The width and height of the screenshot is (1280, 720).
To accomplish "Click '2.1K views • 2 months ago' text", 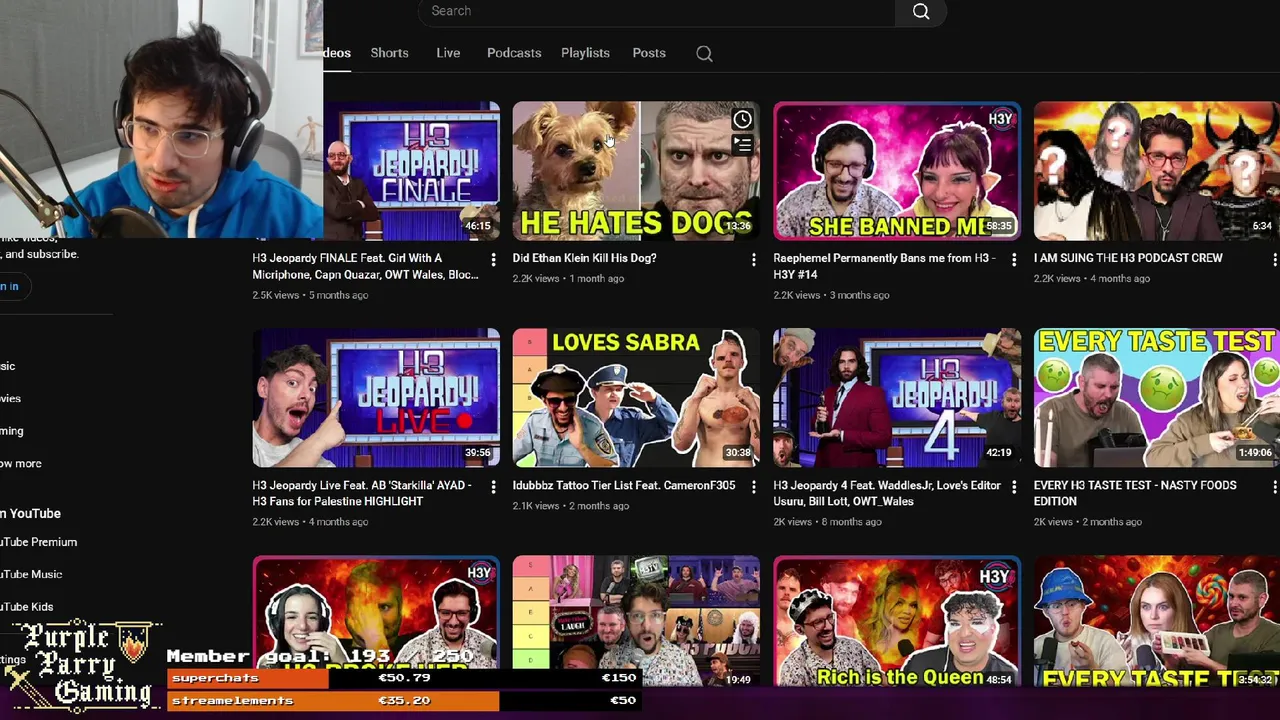I will click(571, 506).
